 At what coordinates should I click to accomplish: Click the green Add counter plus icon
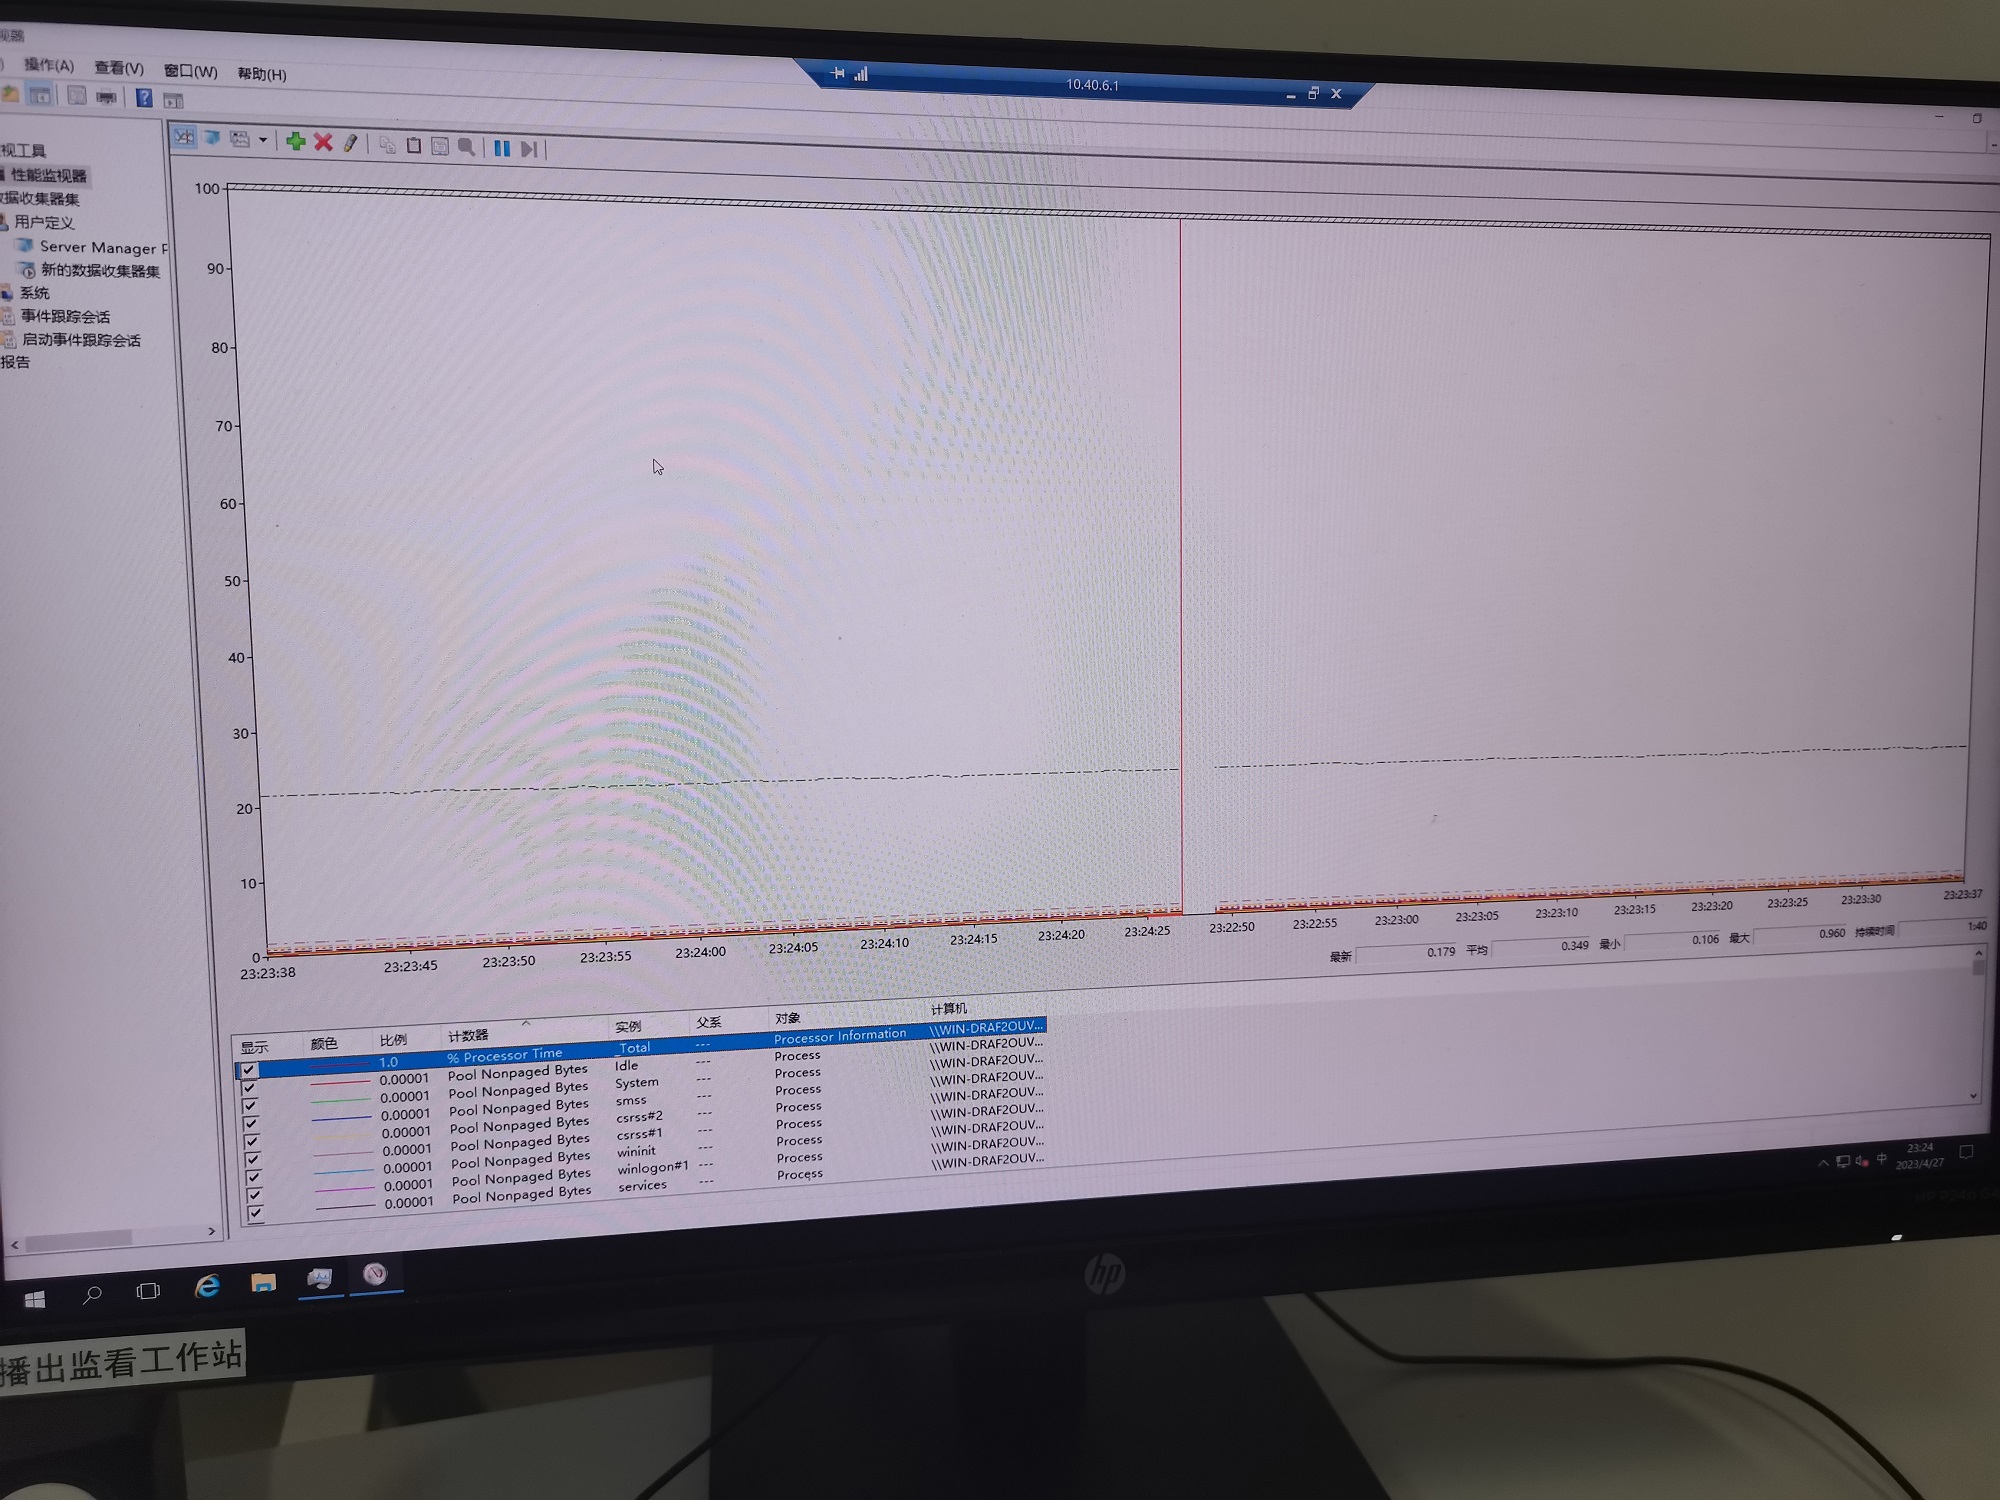point(296,142)
